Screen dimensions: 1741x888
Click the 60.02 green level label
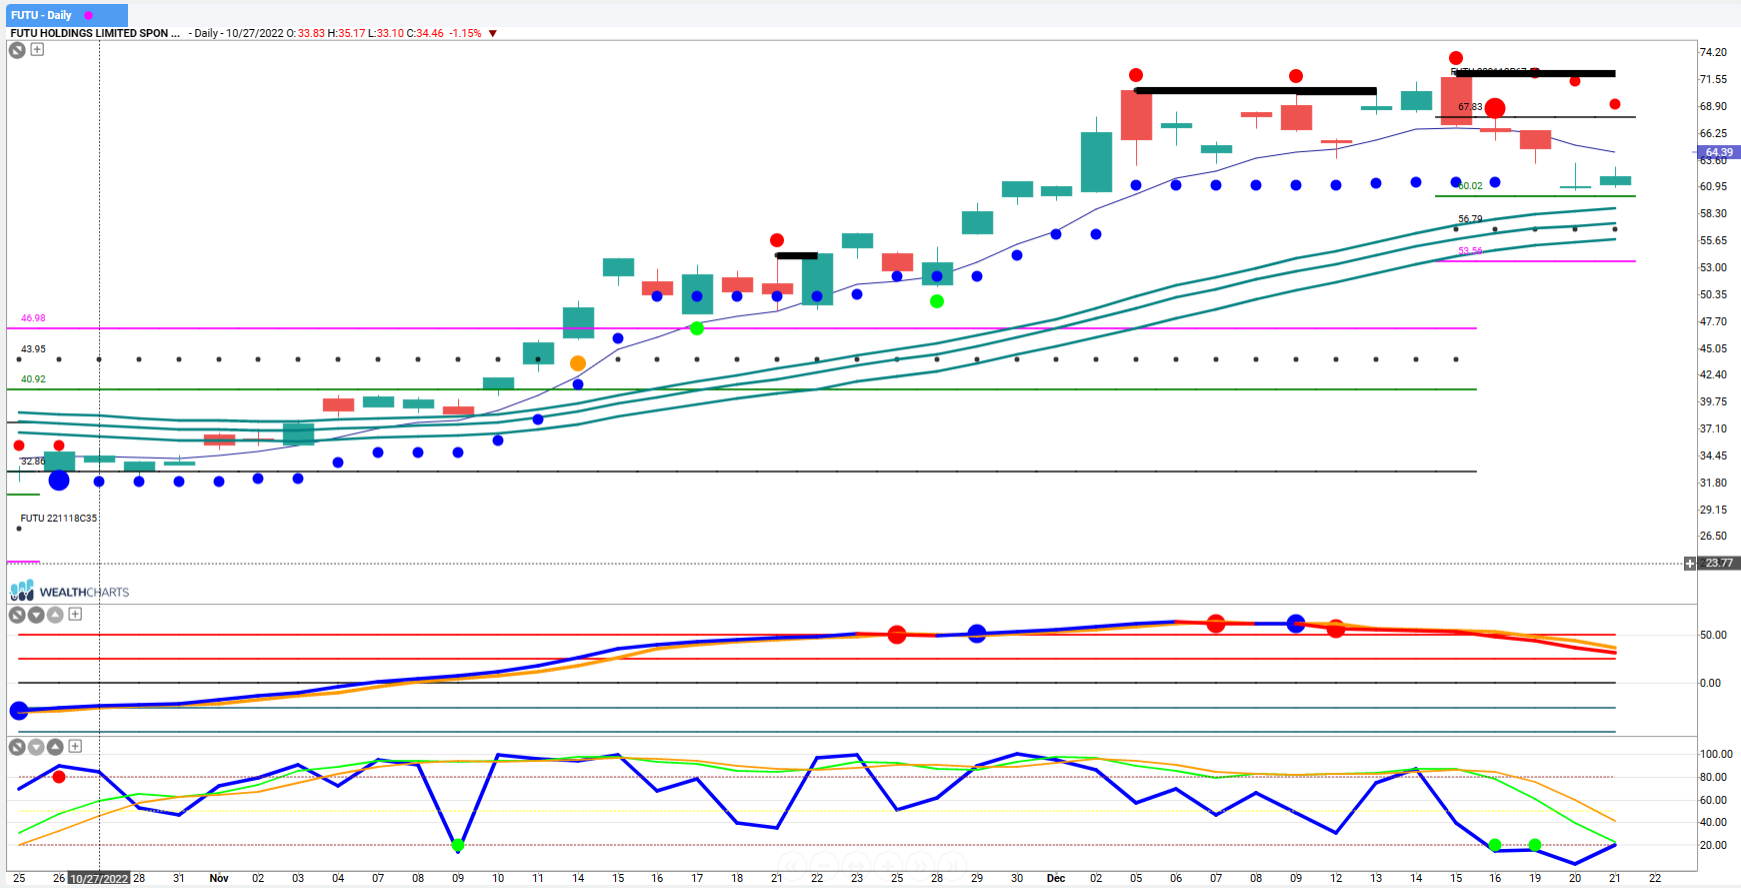pos(1470,186)
